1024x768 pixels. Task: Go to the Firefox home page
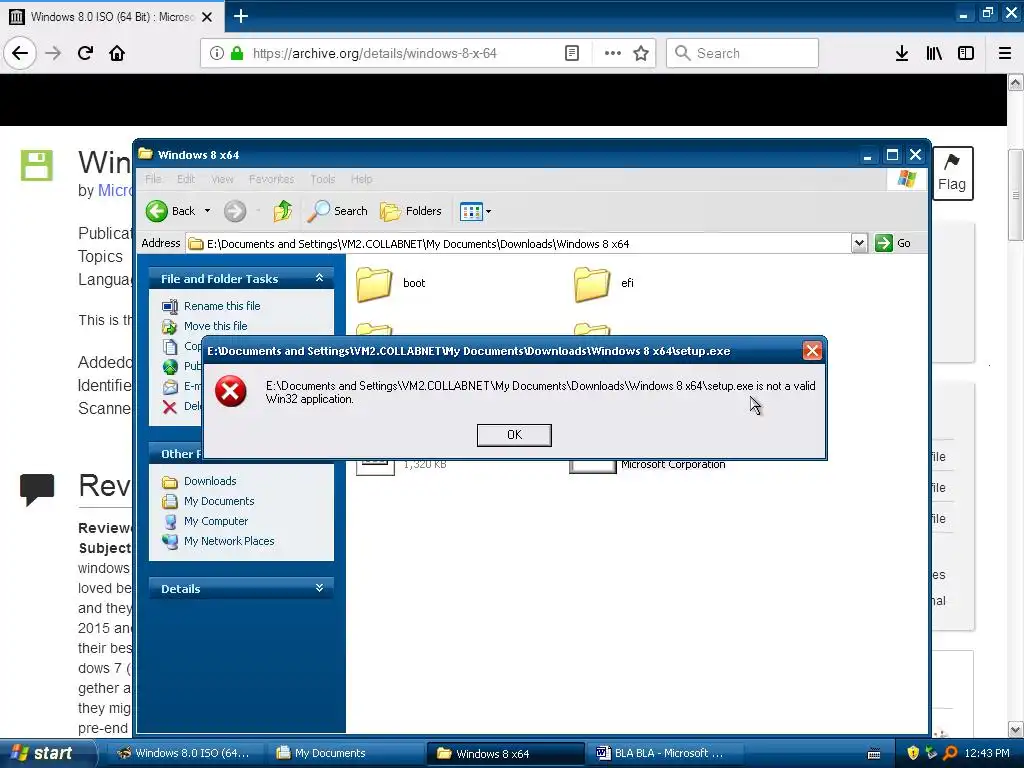coord(117,53)
